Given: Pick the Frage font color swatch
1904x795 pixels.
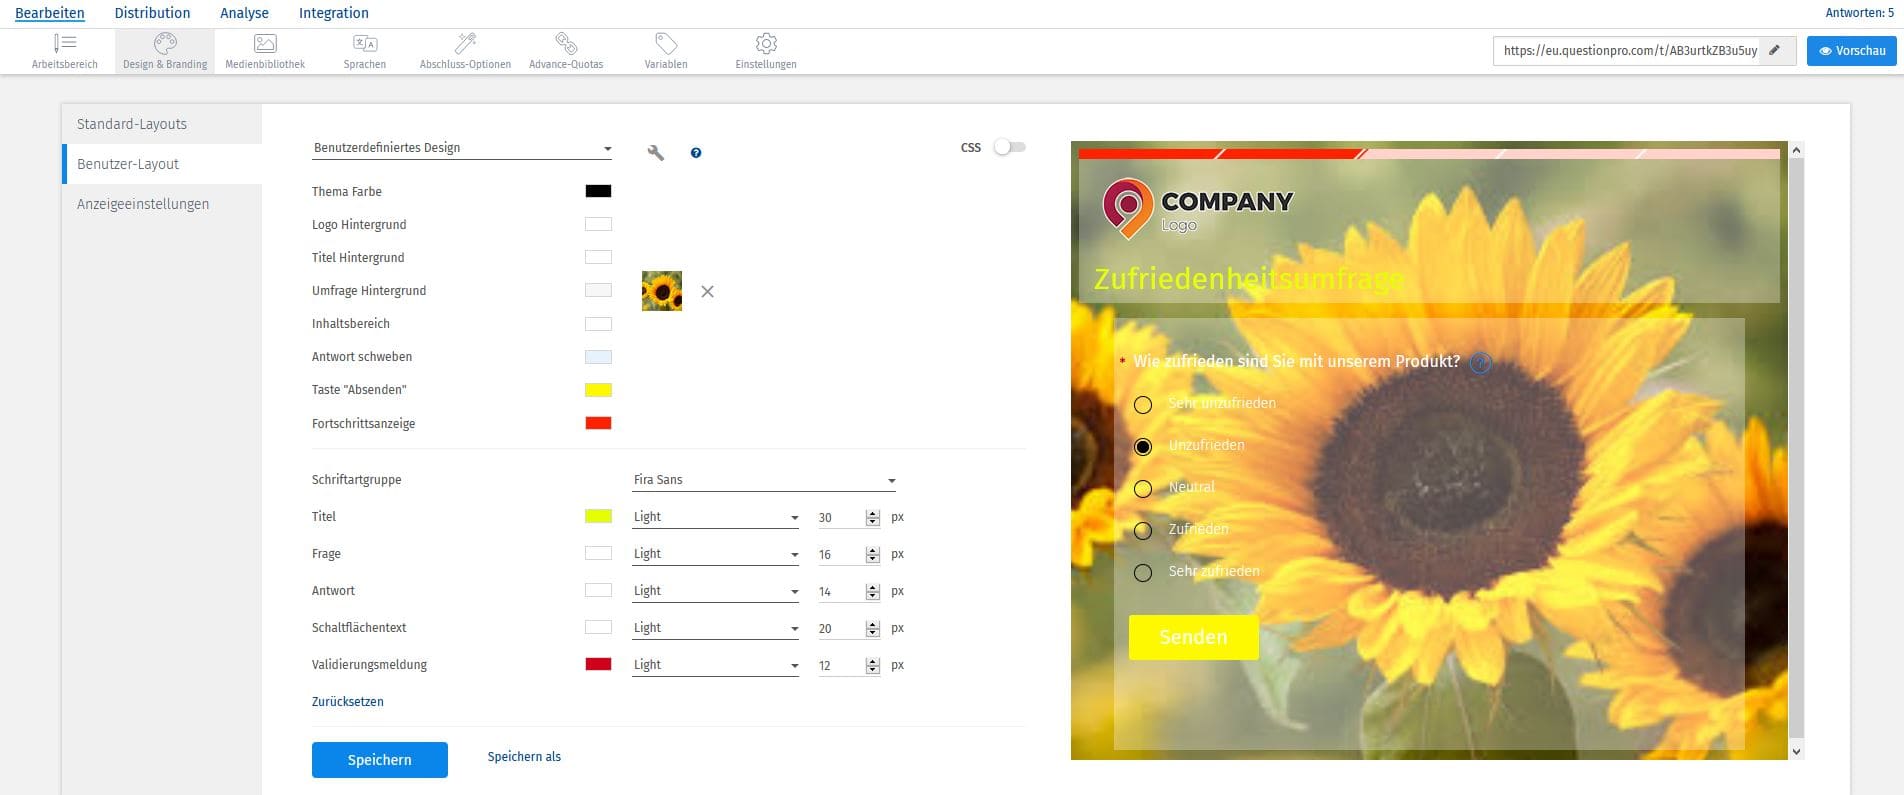Looking at the screenshot, I should click(x=598, y=553).
